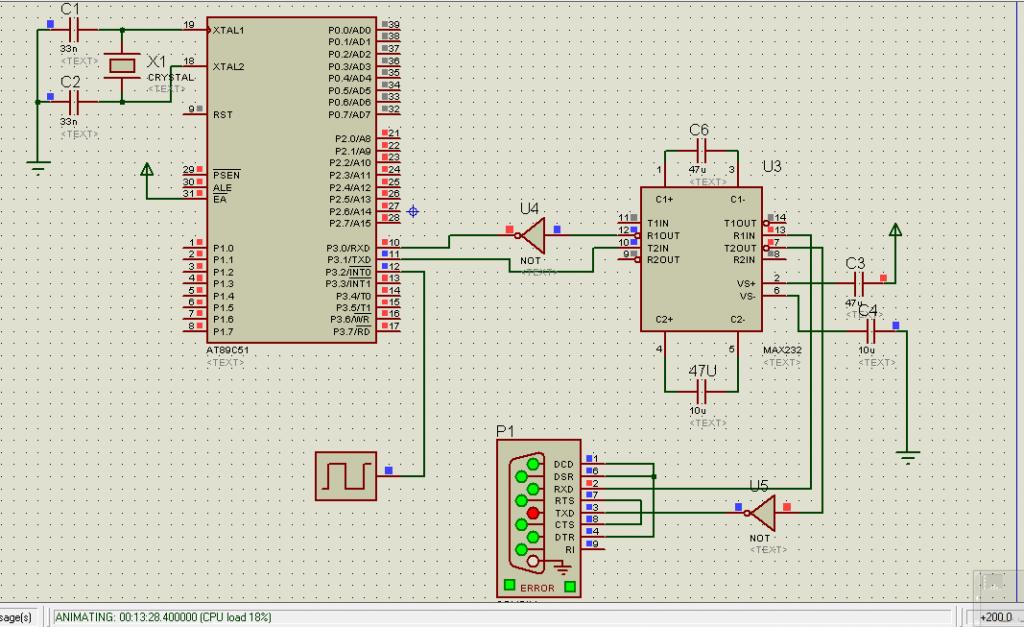Click the CTS label on P1

[x=564, y=525]
